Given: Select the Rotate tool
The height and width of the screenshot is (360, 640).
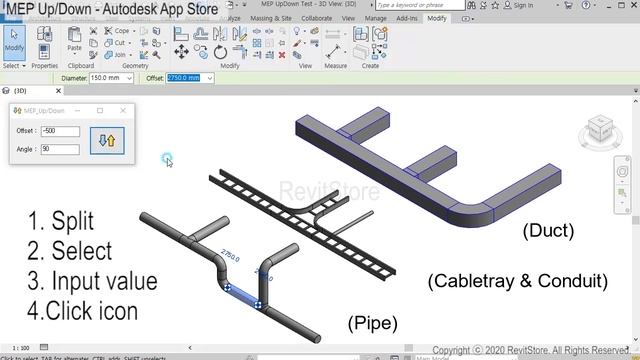Looking at the screenshot, I should click(220, 52).
